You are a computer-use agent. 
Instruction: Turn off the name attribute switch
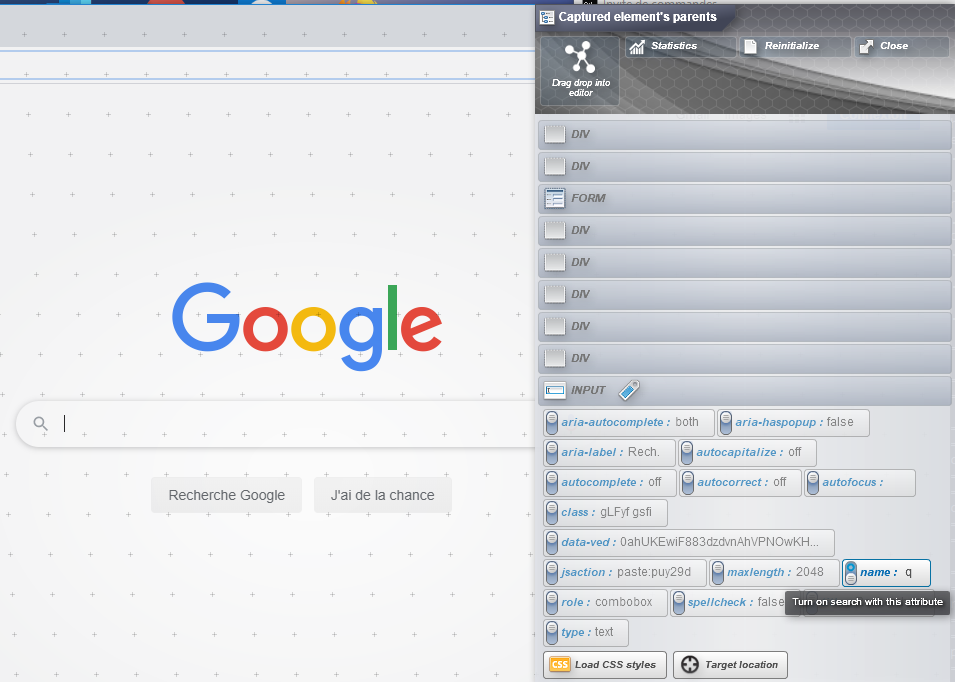pyautogui.click(x=851, y=572)
